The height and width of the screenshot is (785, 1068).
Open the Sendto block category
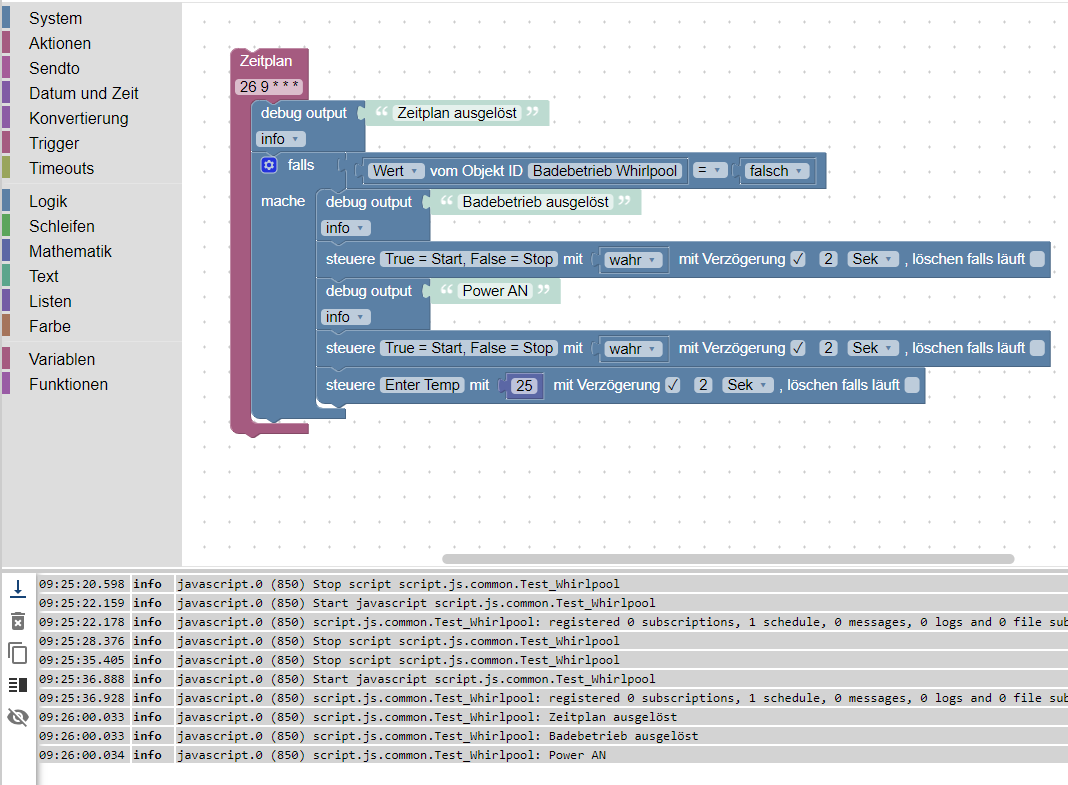point(54,69)
